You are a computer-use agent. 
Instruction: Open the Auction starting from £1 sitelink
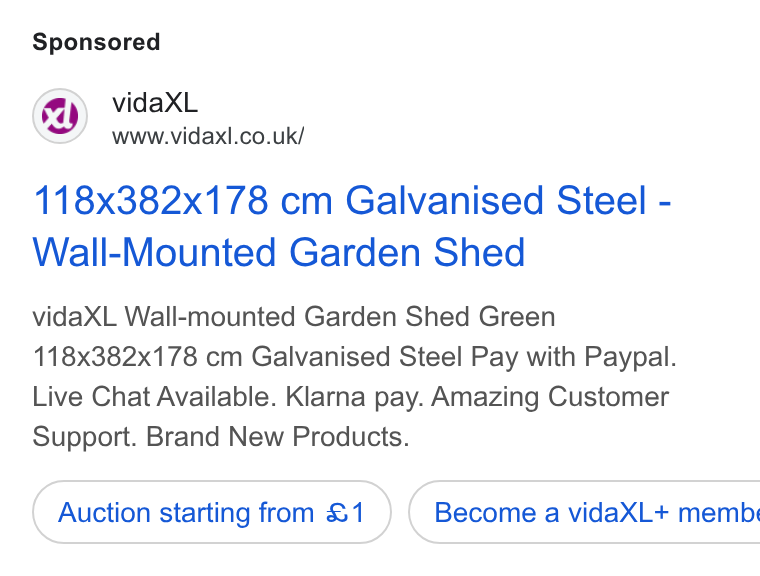tap(212, 512)
